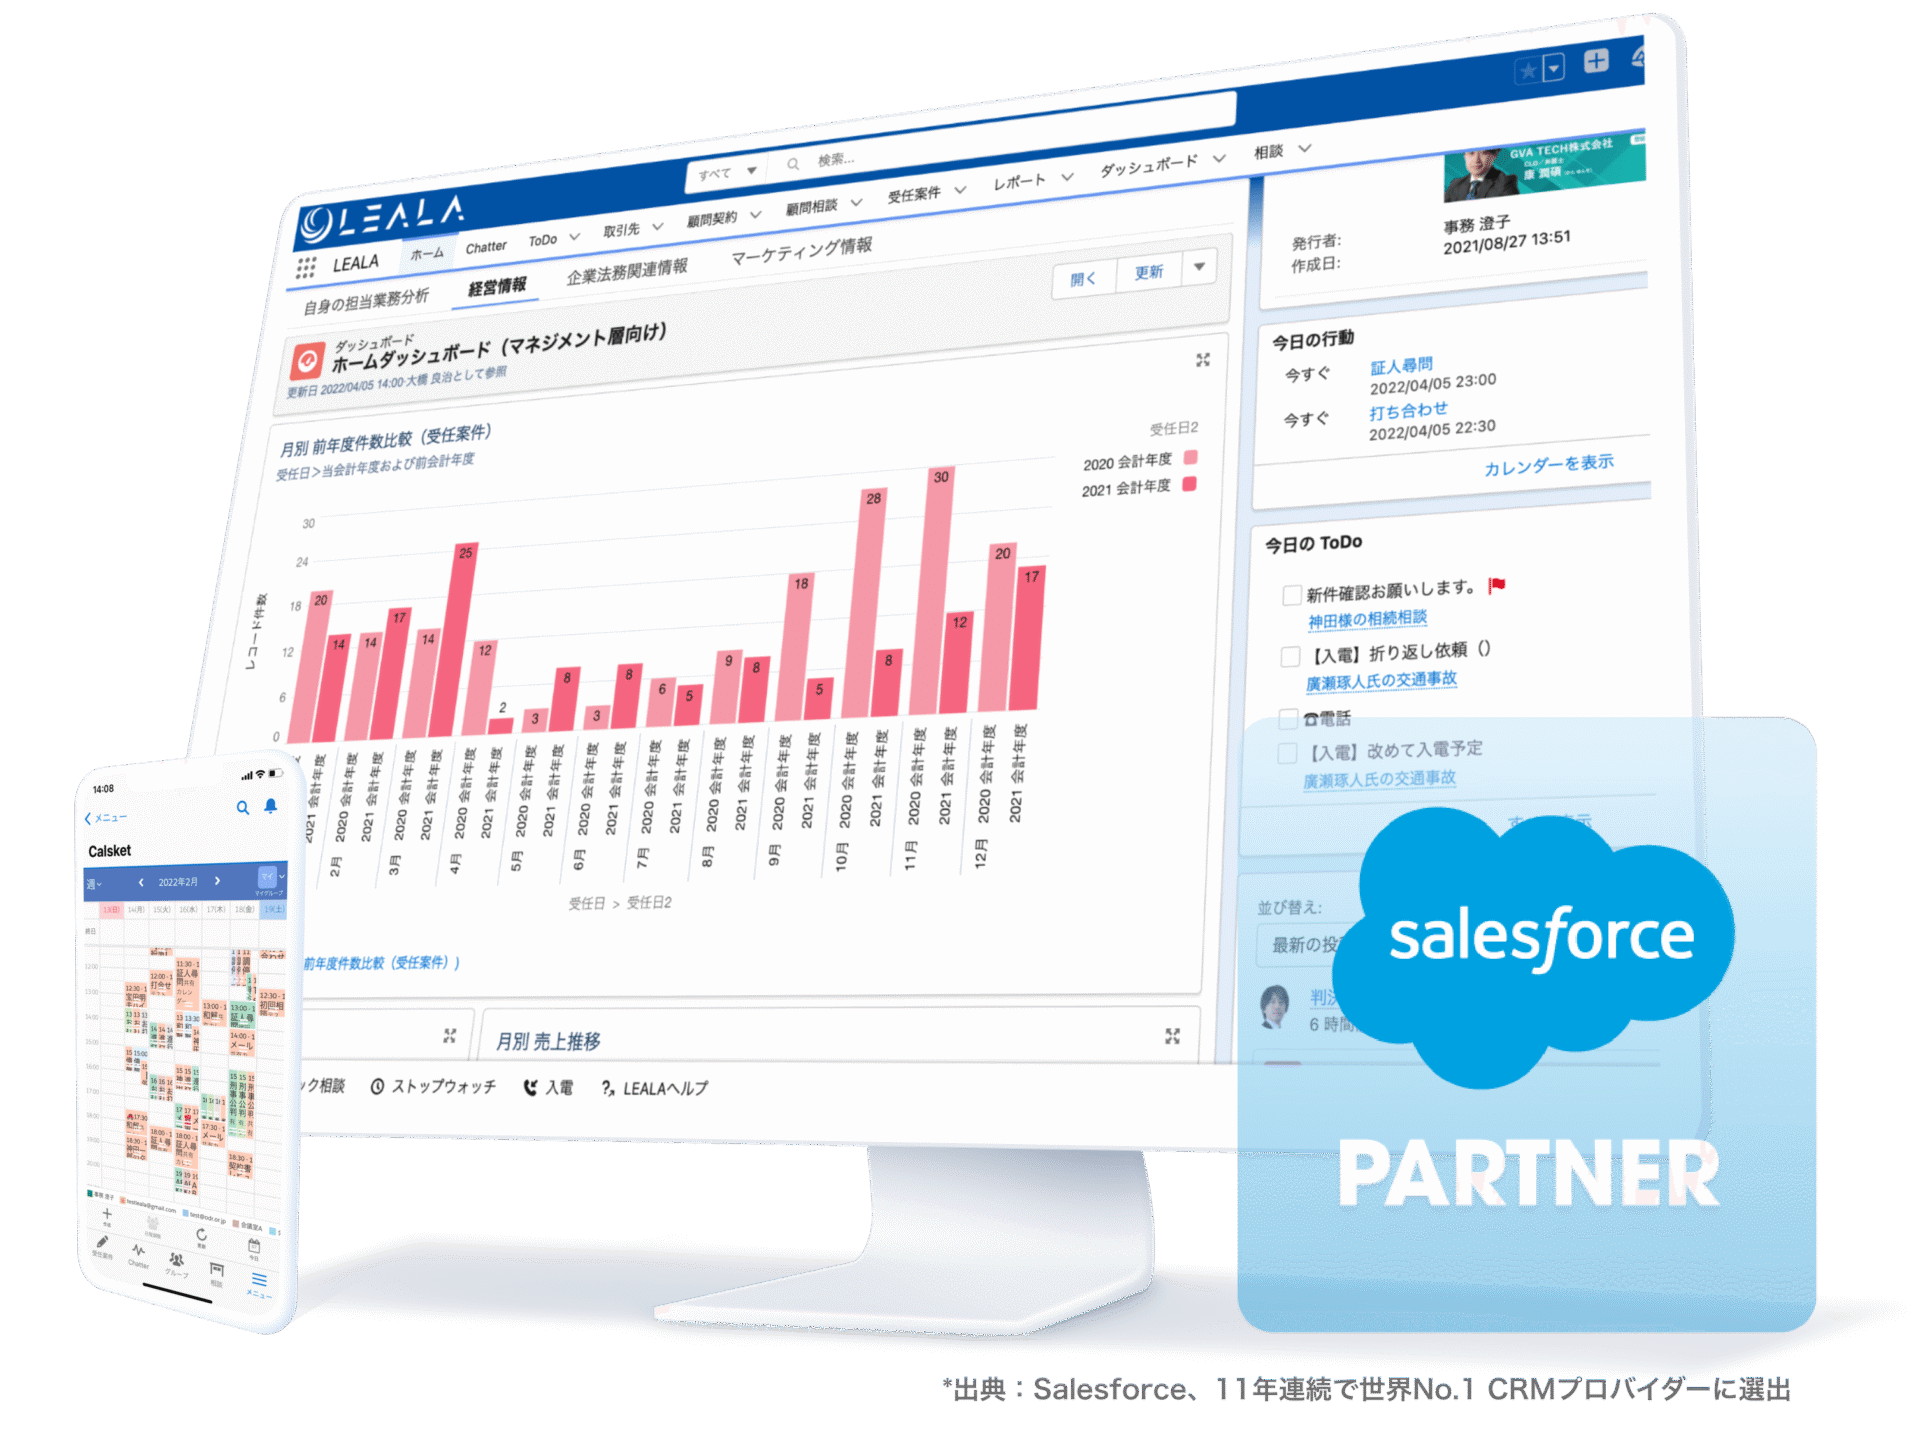The image size is (1920, 1434).
Task: Click the 2021 会計年度 legend swatch
Action: (1190, 484)
